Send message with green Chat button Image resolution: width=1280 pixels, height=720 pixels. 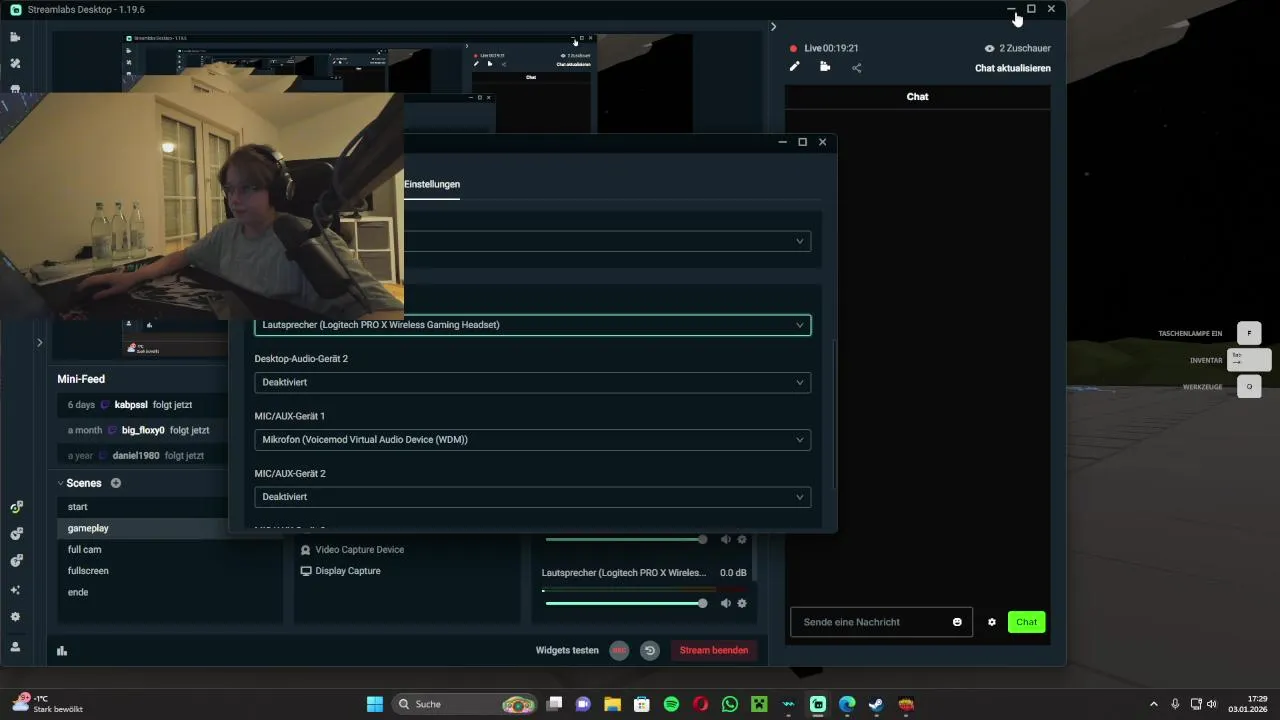tap(1026, 622)
